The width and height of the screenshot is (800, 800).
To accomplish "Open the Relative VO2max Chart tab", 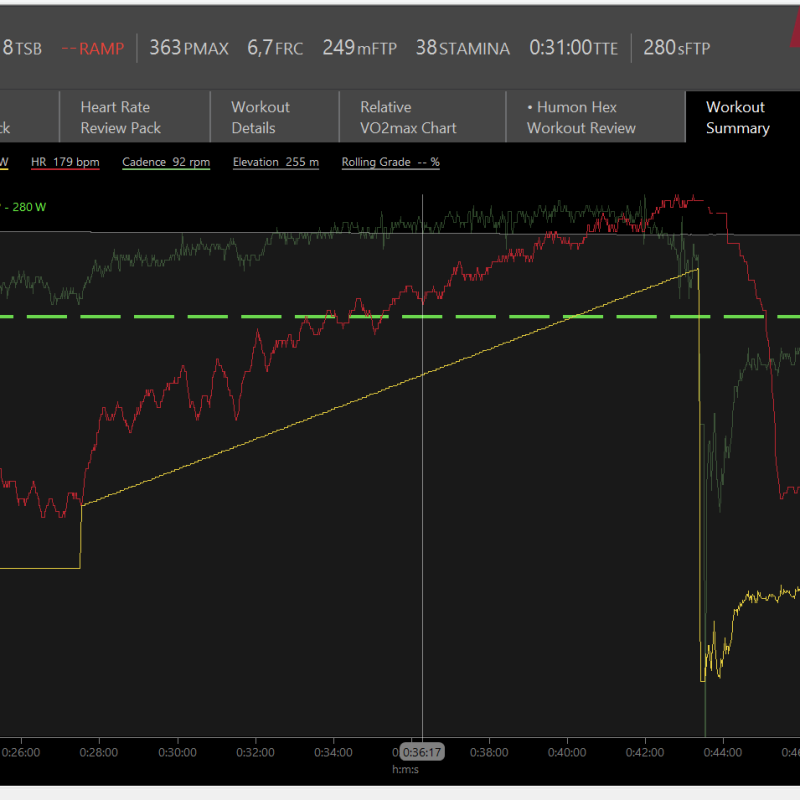I will click(x=422, y=117).
